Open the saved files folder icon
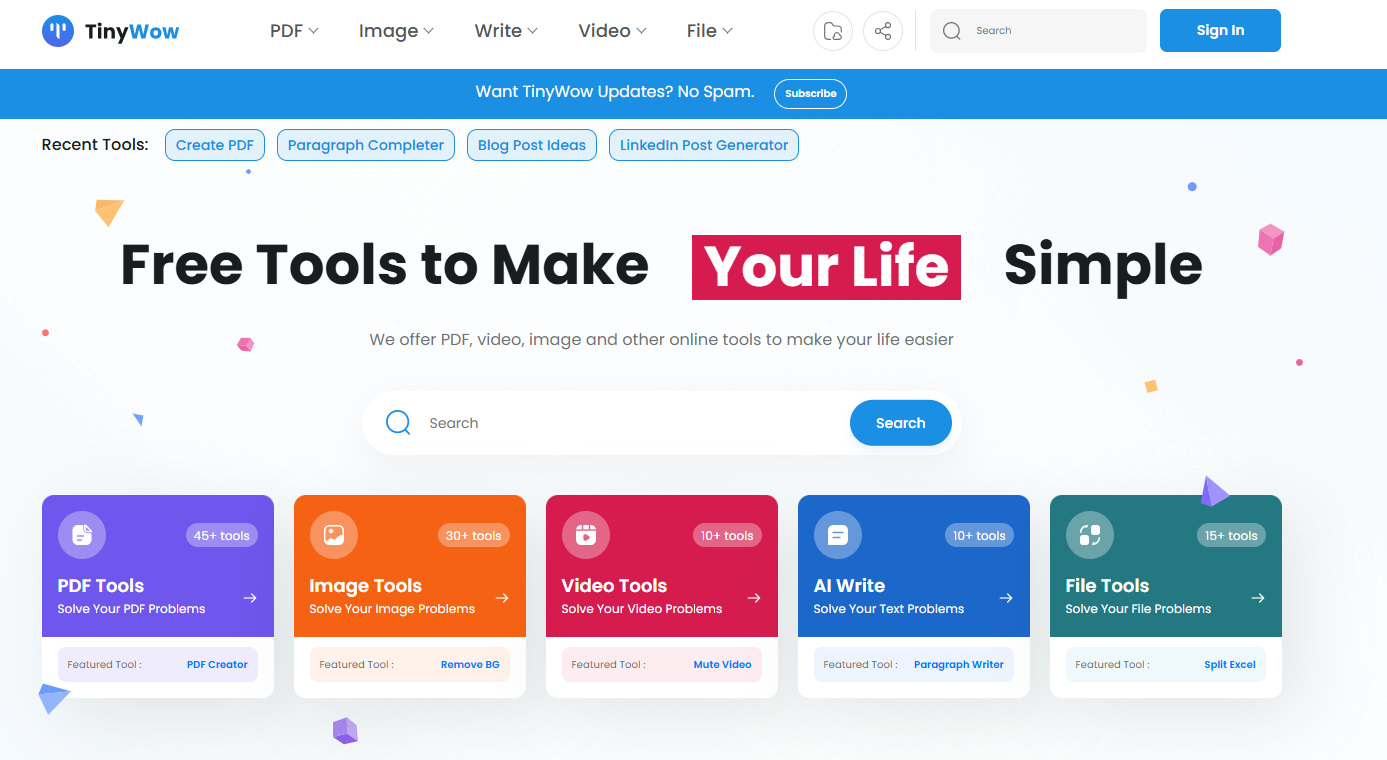This screenshot has height=760, width=1387. point(833,31)
